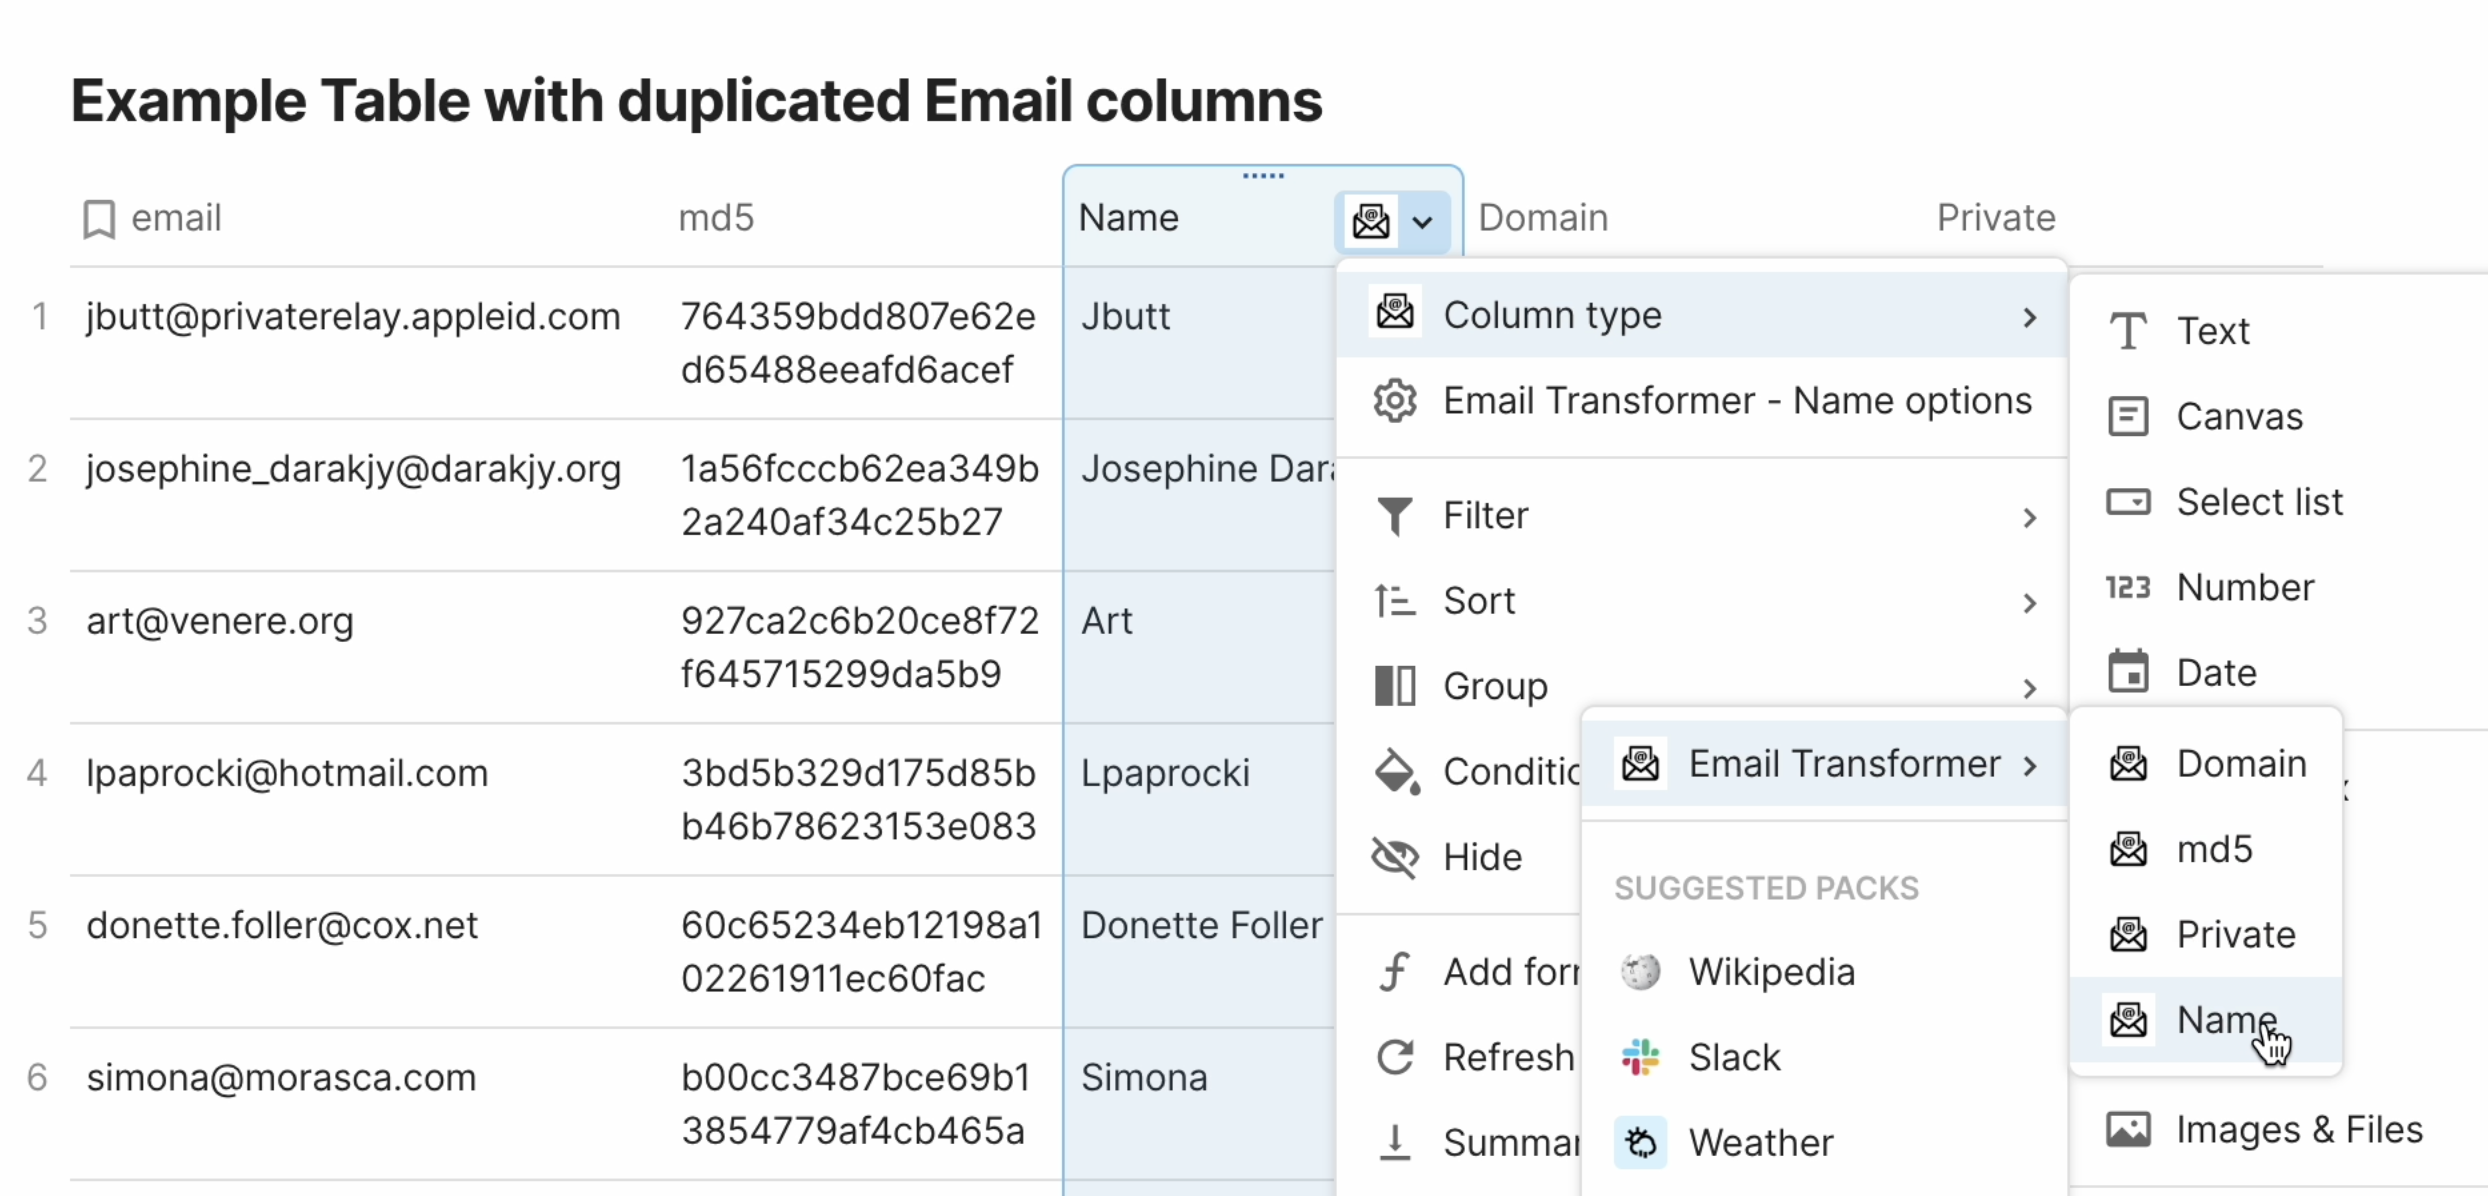Click the Wikipedia globe icon
Viewport: 2488px width, 1196px height.
(x=1640, y=972)
